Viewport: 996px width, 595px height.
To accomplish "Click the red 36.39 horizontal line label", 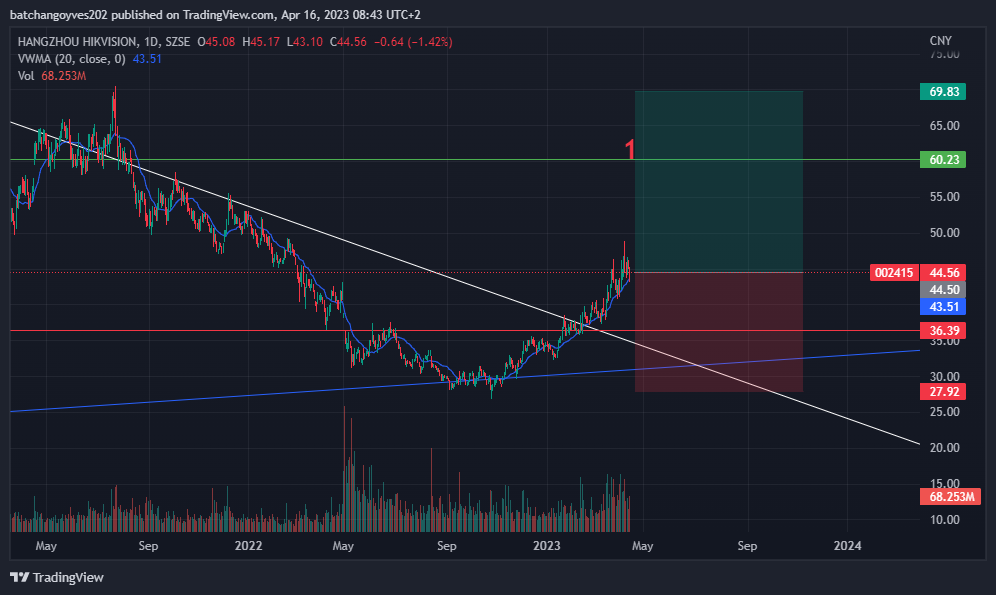I will 943,330.
